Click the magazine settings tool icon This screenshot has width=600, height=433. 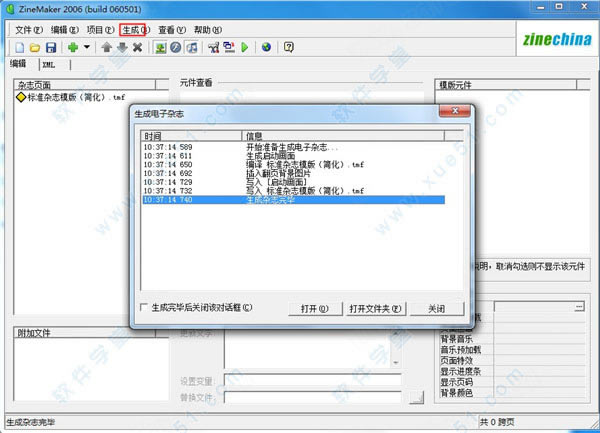pyautogui.click(x=214, y=47)
